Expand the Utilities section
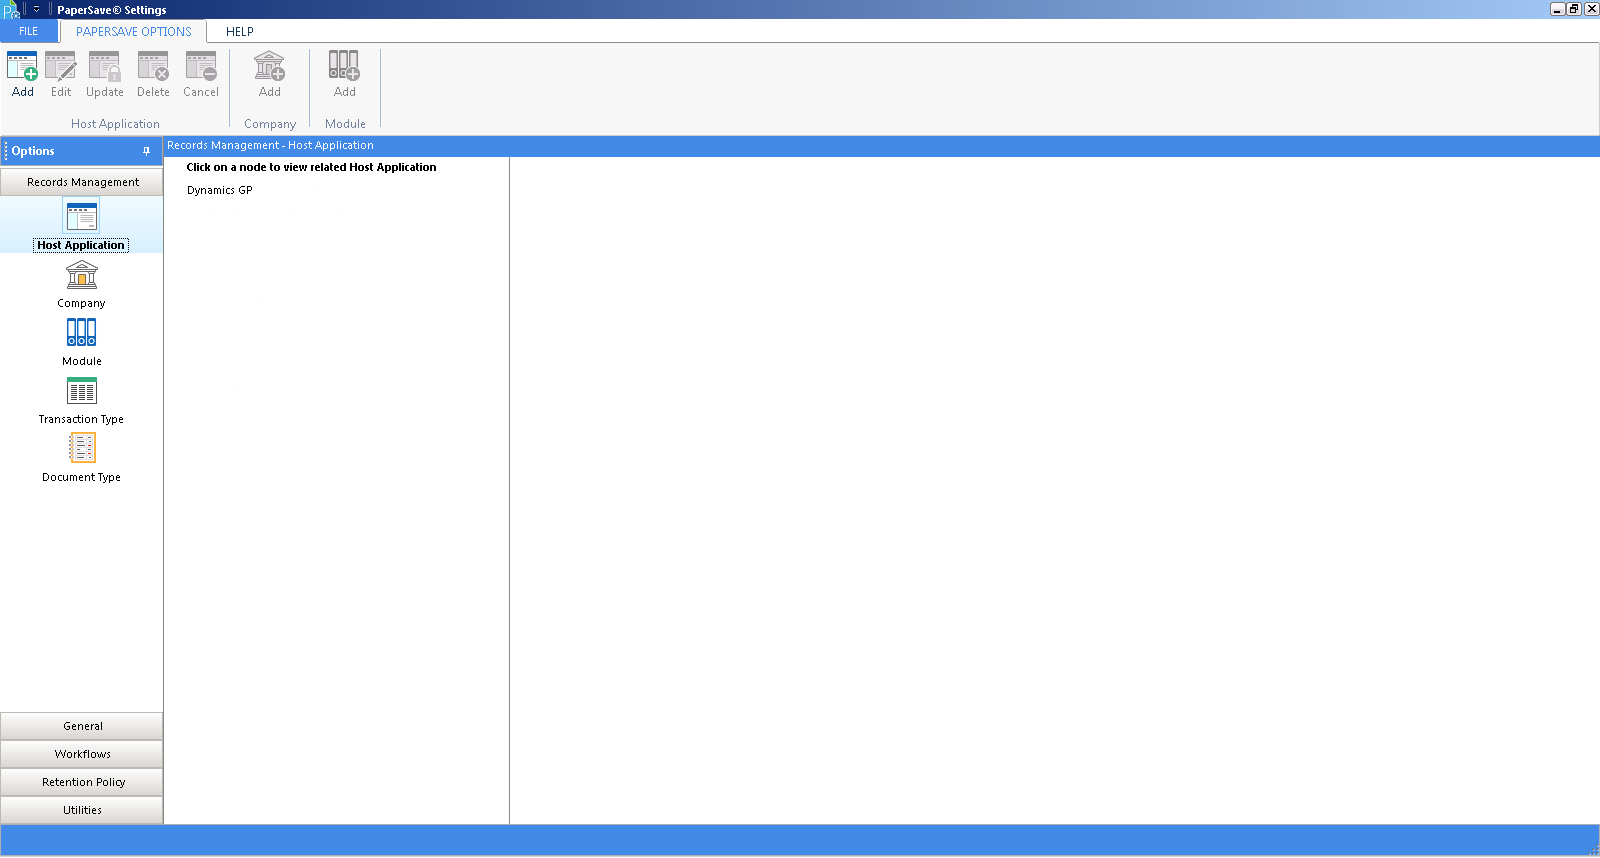Viewport: 1600px width, 858px height. (82, 810)
